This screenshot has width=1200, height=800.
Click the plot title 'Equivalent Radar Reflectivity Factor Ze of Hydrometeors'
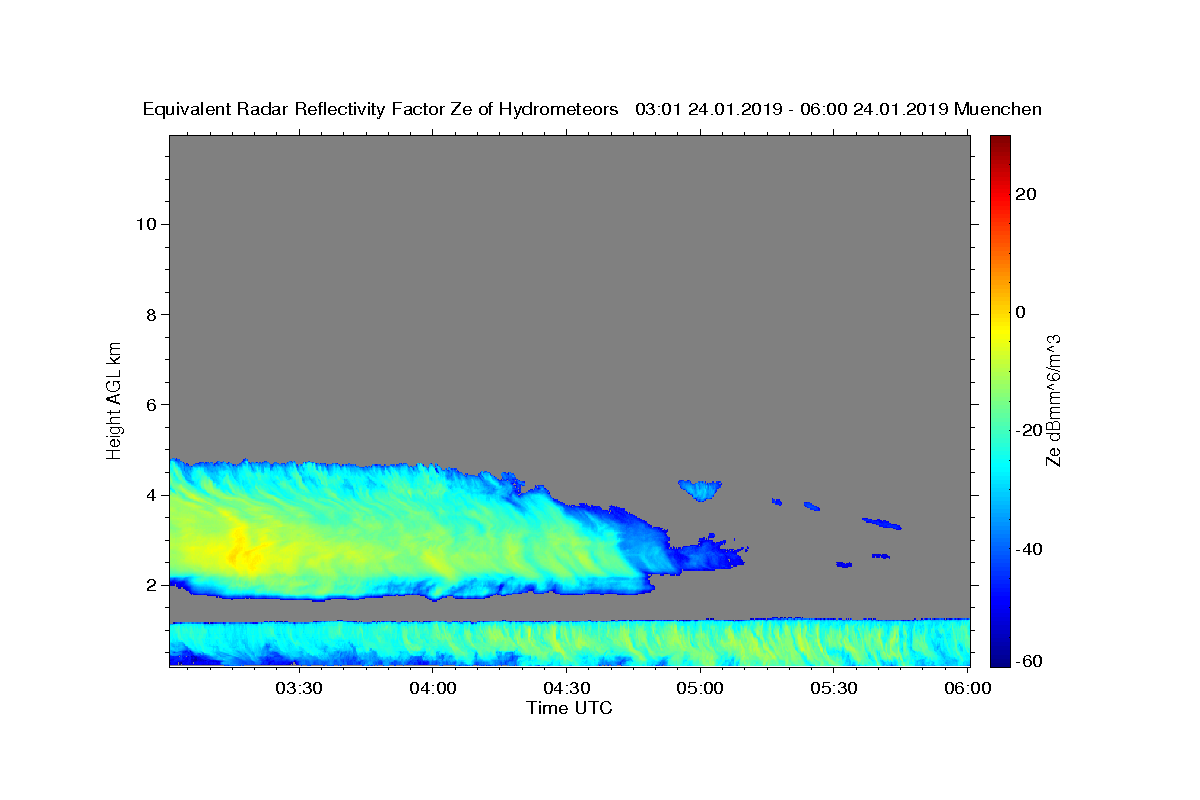click(380, 109)
